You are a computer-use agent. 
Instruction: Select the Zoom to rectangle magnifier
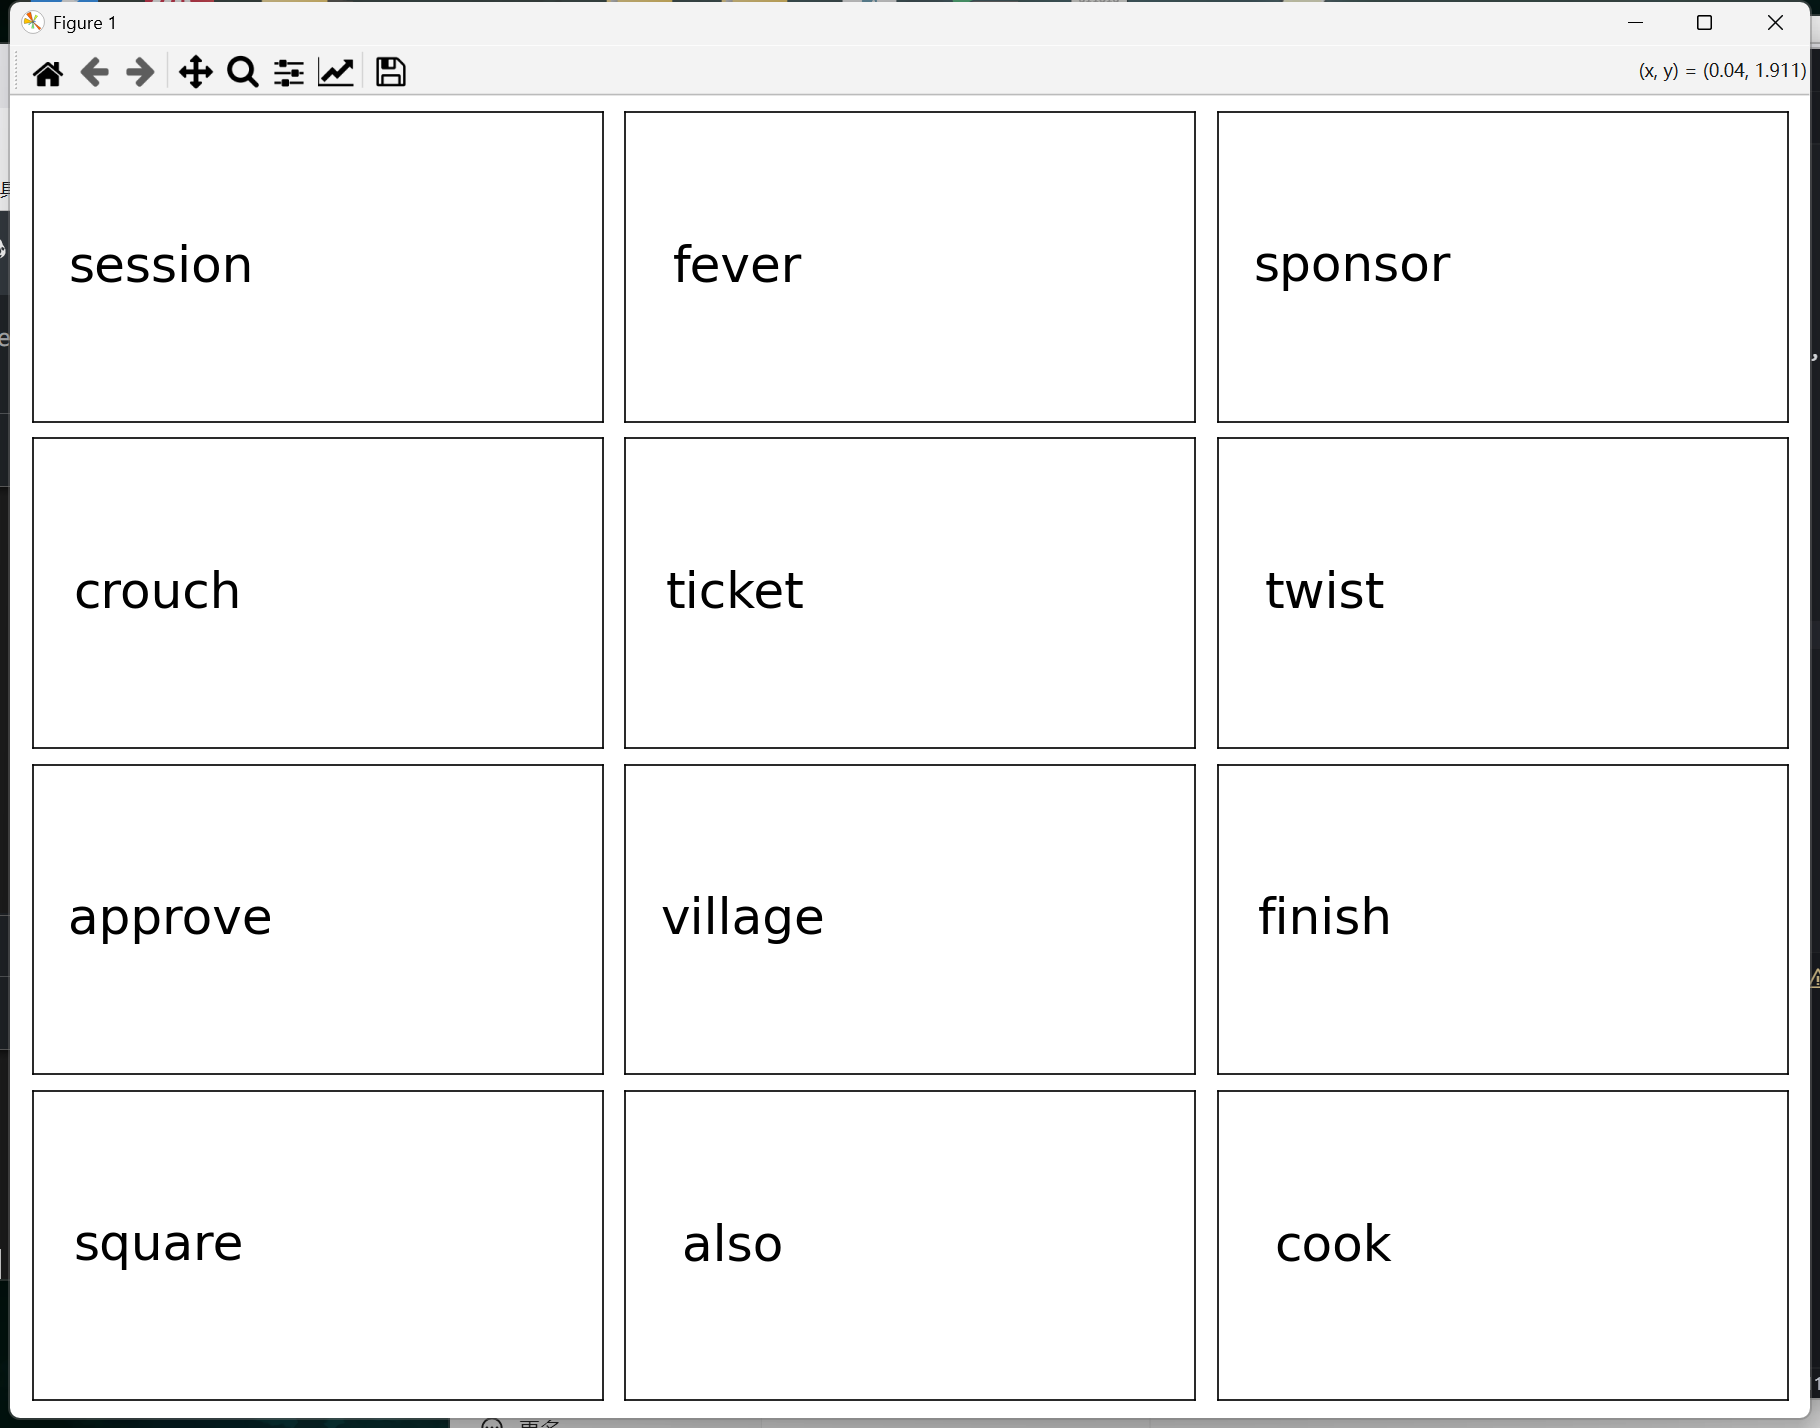pos(242,72)
